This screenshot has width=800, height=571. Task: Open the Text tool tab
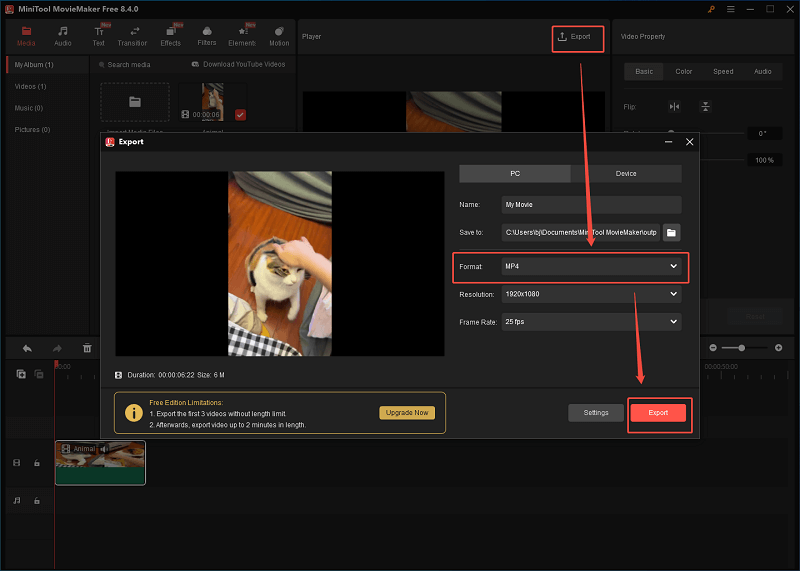(x=98, y=36)
